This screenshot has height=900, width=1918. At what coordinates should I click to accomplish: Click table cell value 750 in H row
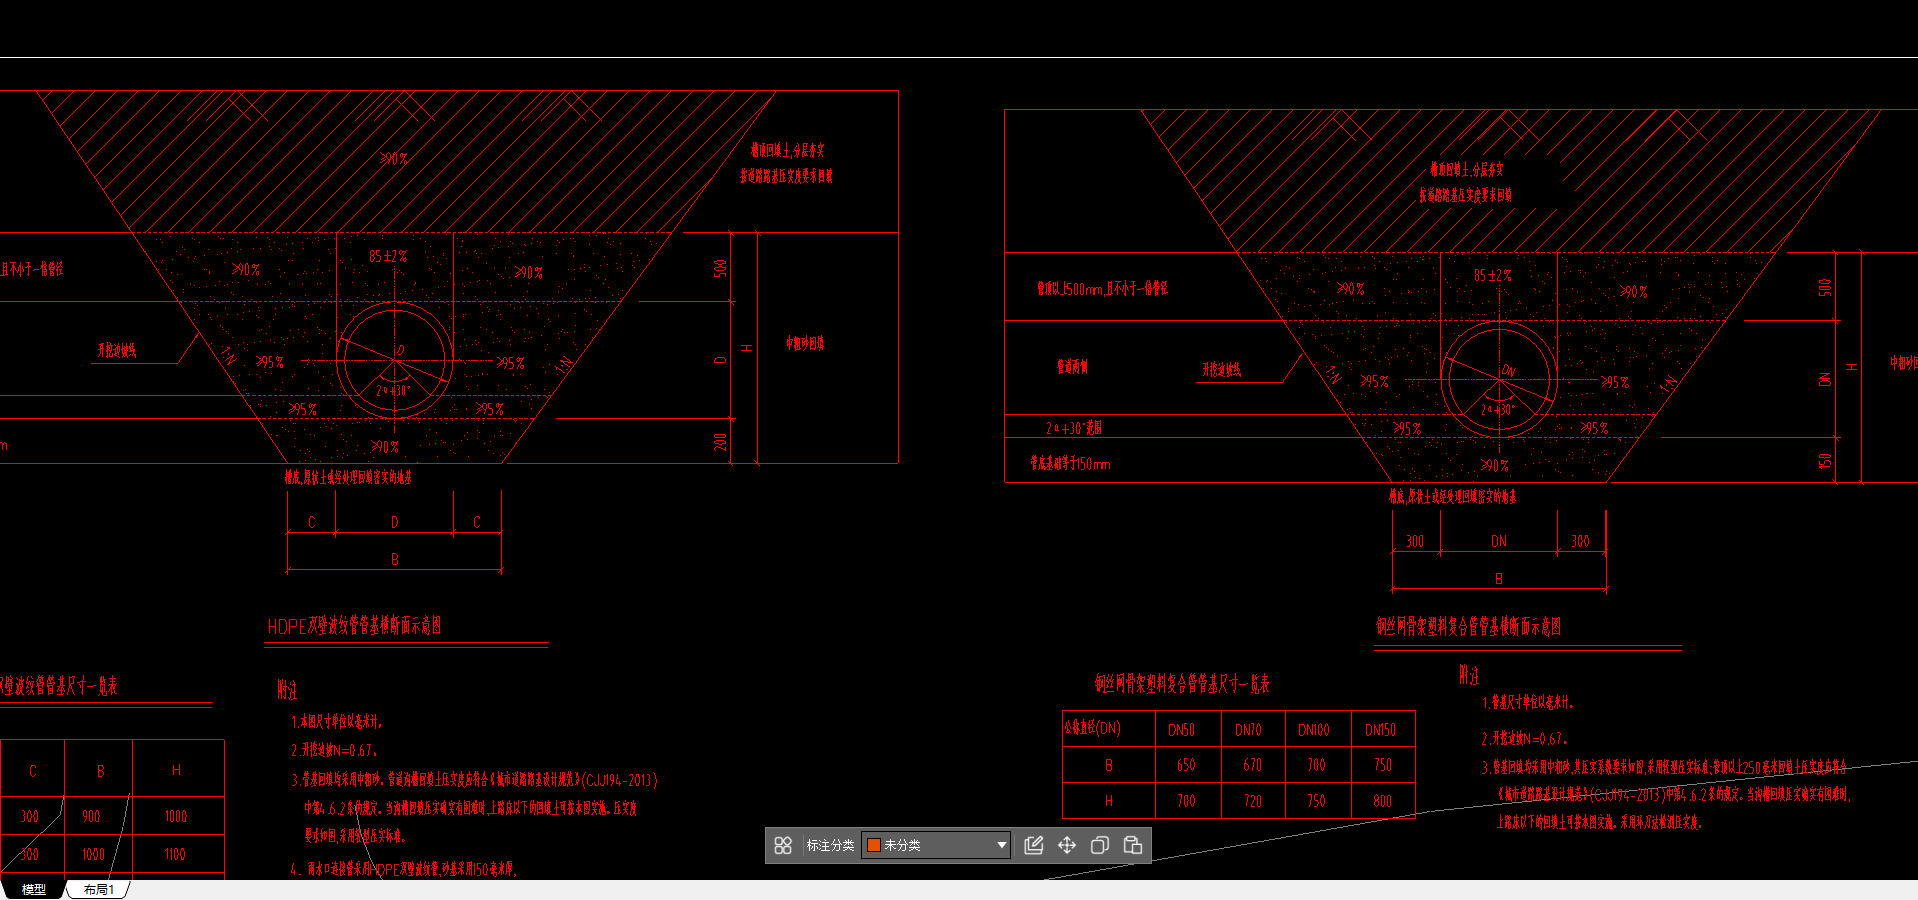click(1316, 801)
